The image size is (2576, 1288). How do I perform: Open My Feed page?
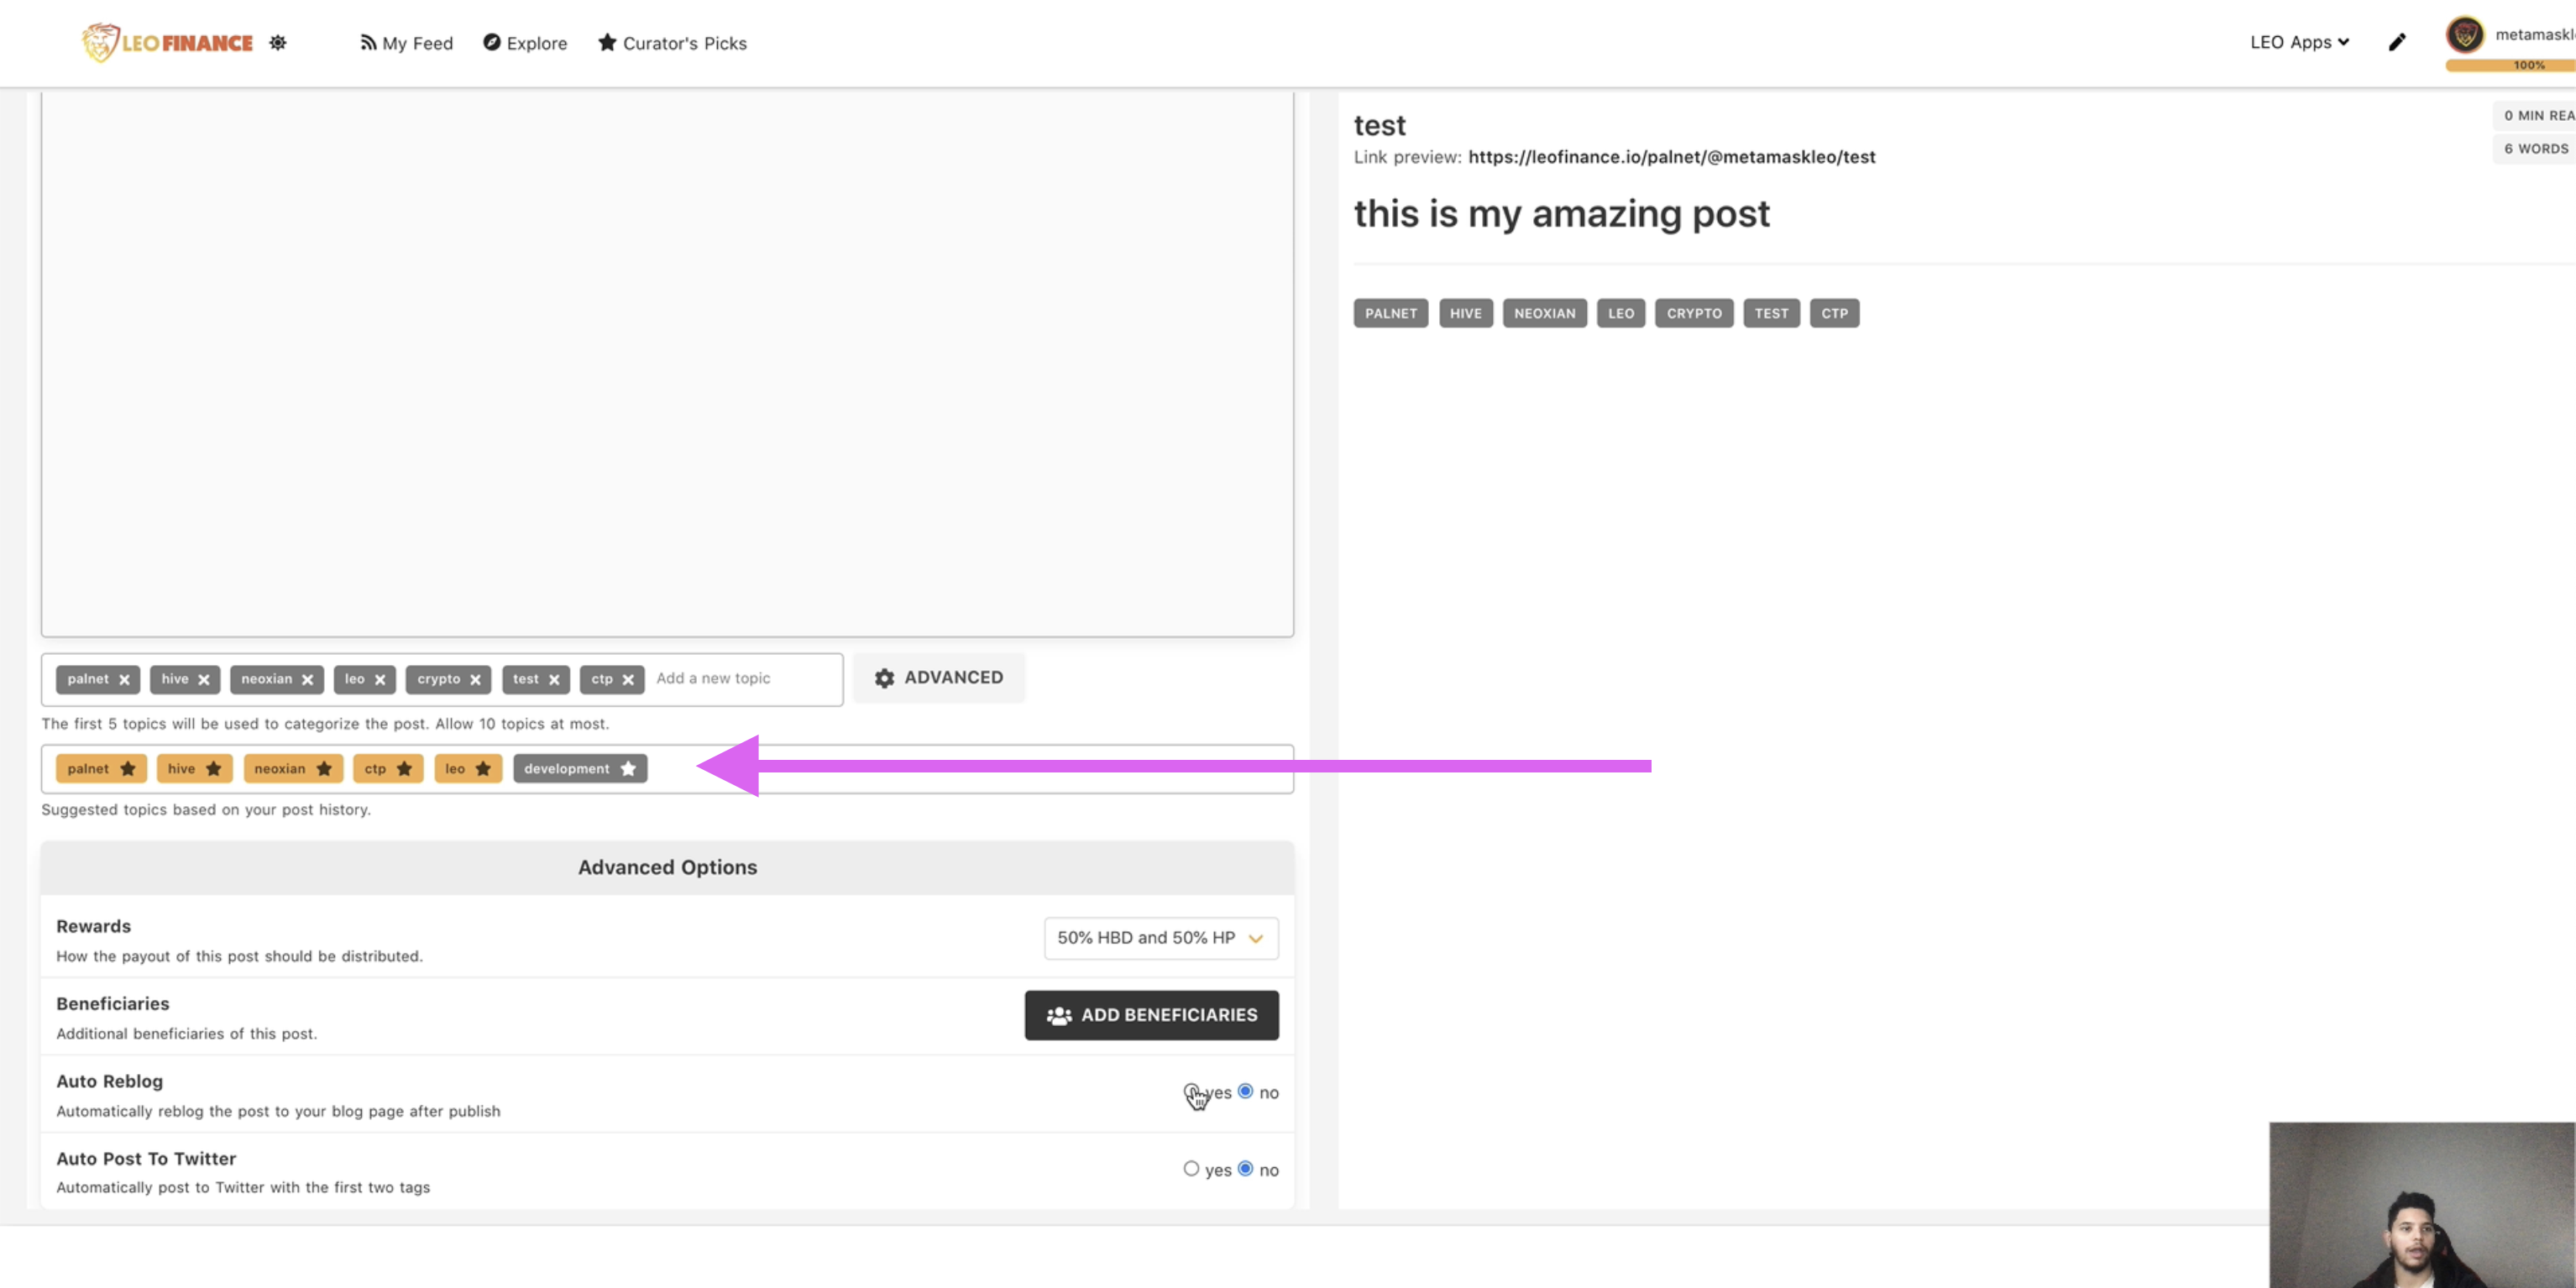406,43
